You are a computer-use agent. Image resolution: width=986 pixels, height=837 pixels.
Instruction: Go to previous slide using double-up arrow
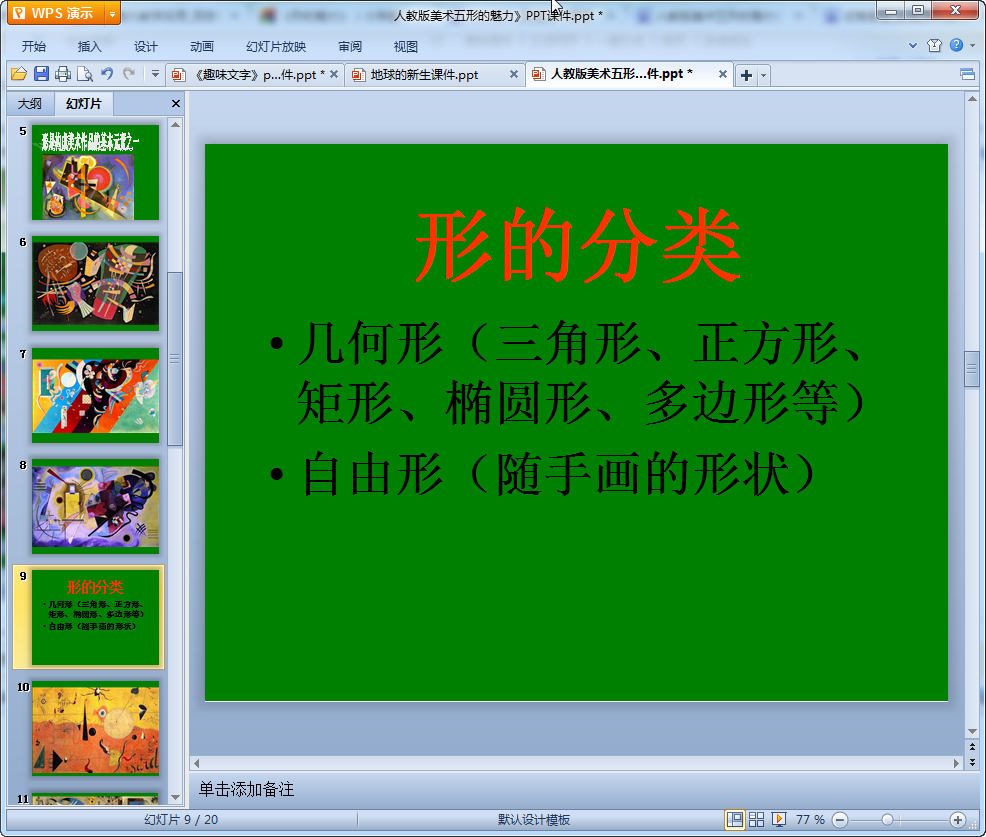972,747
